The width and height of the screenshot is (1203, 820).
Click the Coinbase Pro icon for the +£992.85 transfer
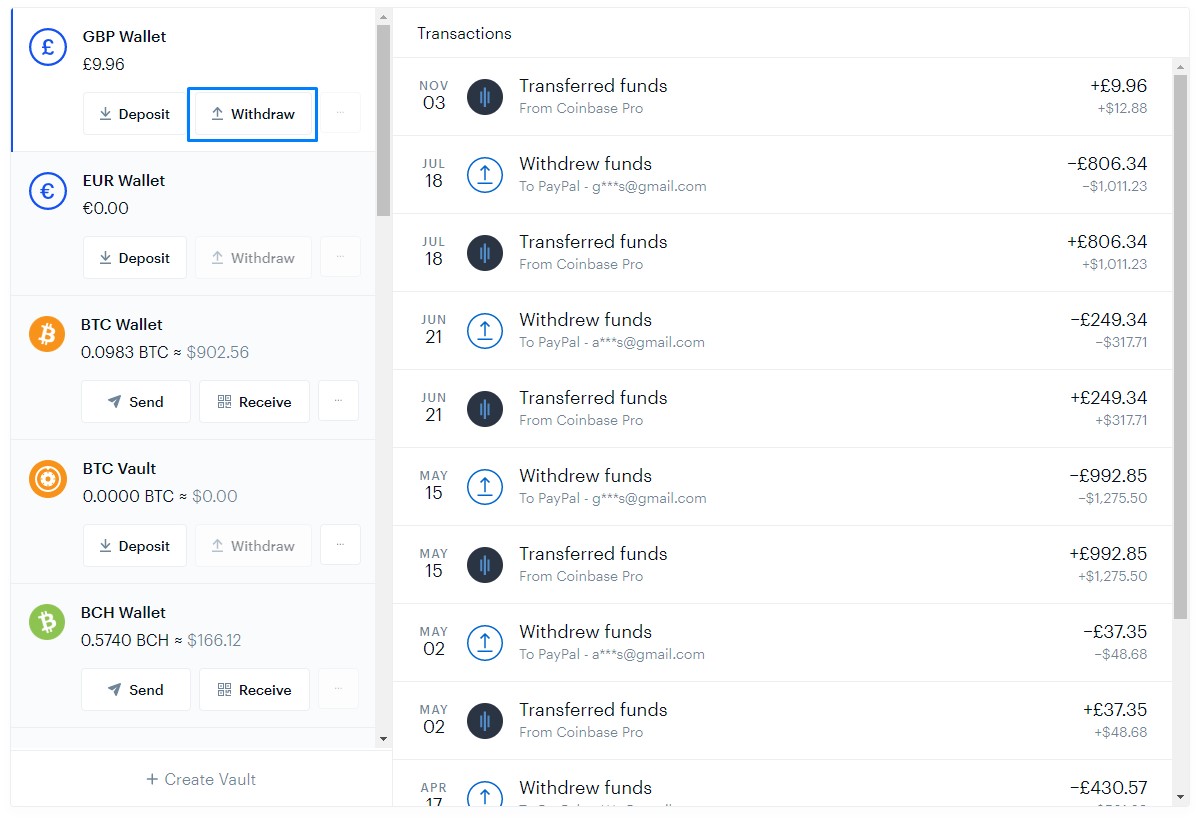tap(485, 565)
